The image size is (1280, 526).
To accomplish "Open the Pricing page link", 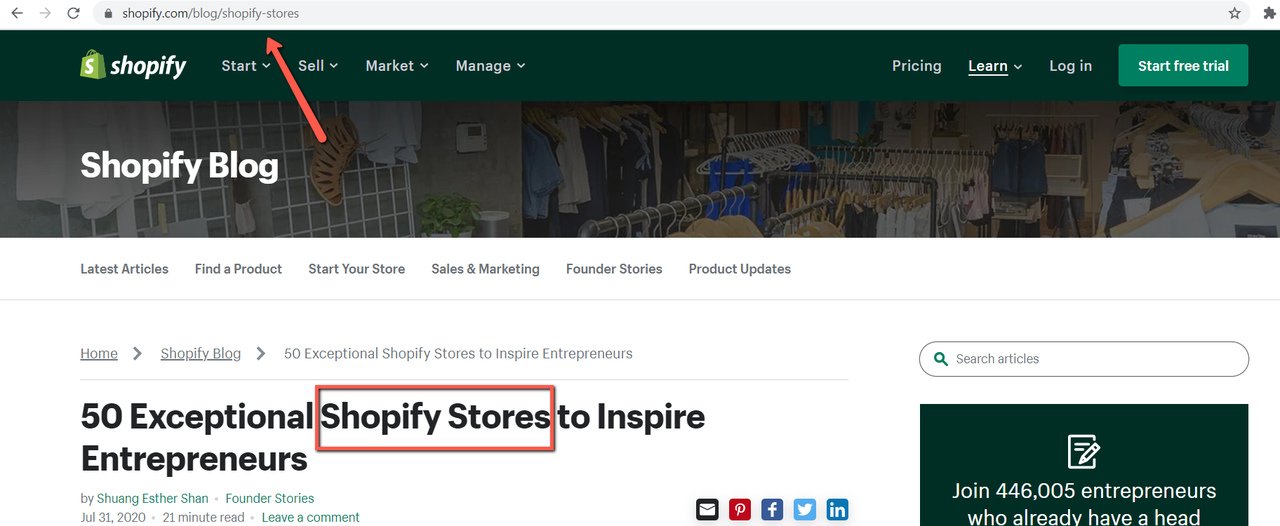I will [x=917, y=66].
